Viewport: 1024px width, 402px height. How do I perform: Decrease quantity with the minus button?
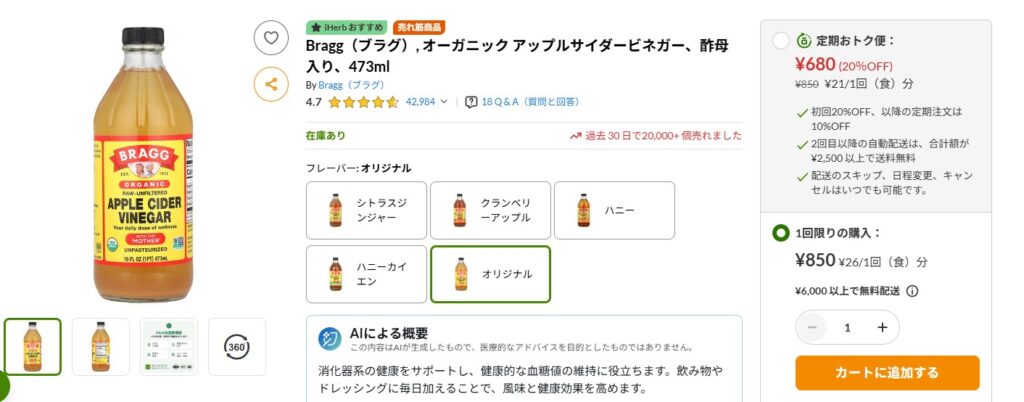pos(812,328)
